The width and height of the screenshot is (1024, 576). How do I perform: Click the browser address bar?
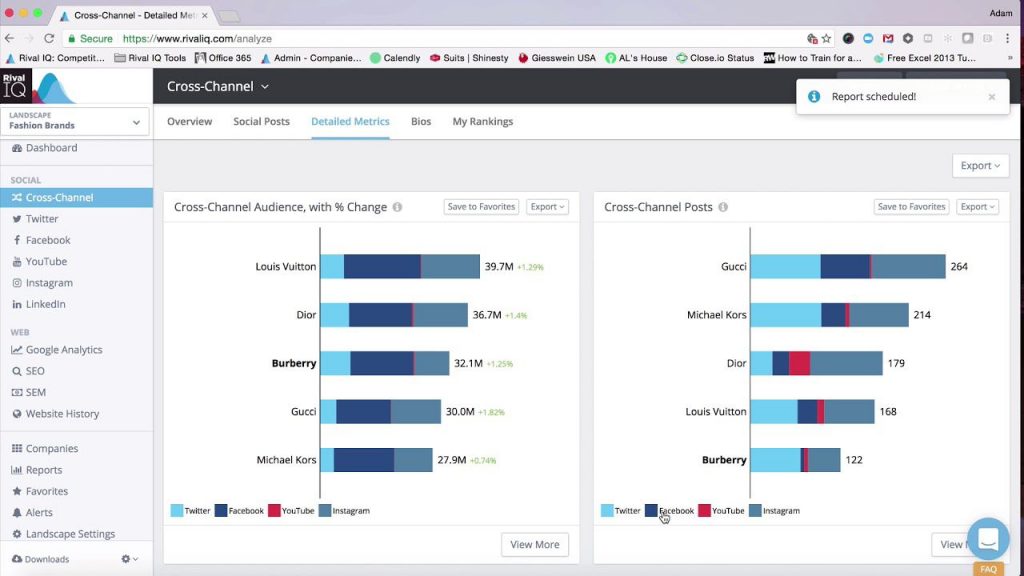(x=431, y=39)
